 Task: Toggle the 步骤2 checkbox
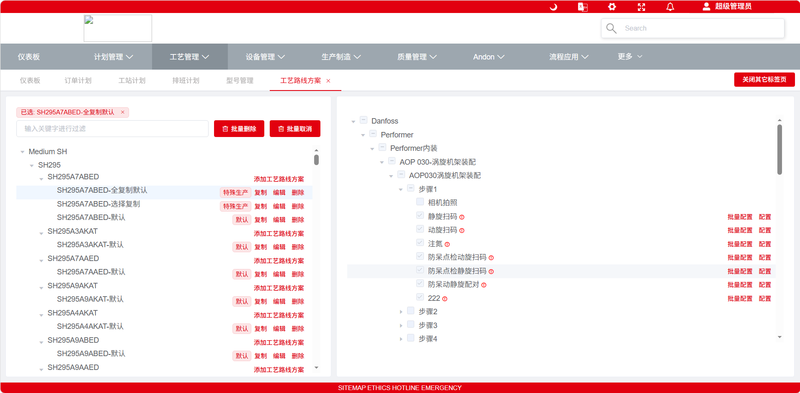[411, 310]
